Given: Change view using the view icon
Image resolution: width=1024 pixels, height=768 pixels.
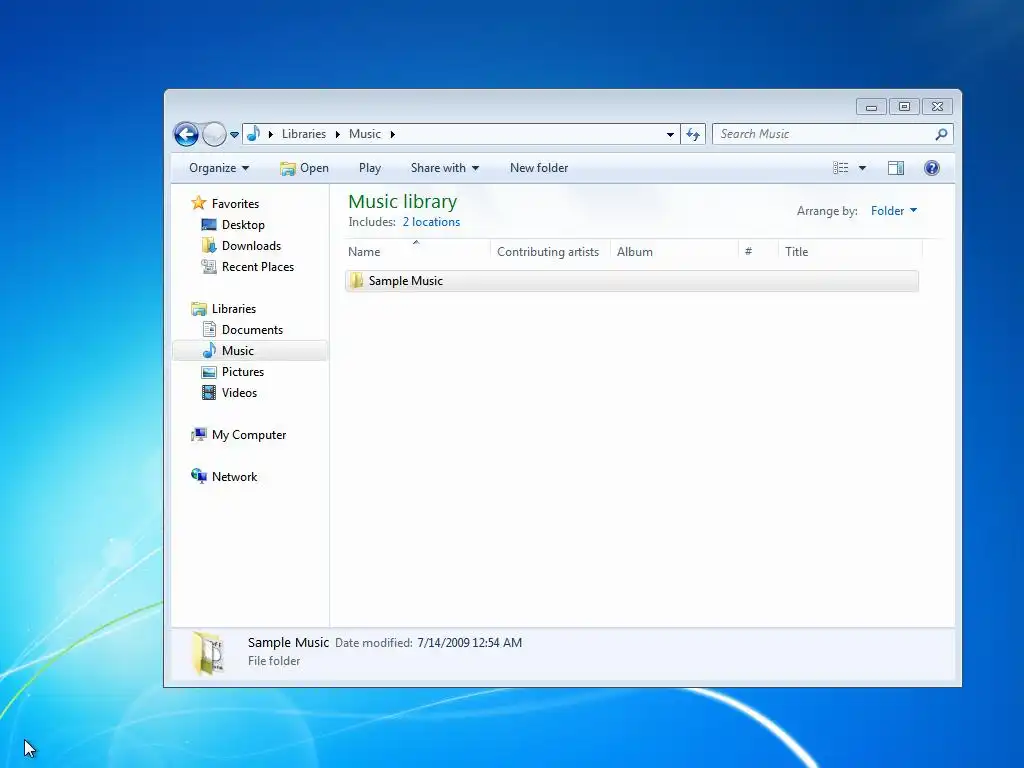Looking at the screenshot, I should (840, 168).
